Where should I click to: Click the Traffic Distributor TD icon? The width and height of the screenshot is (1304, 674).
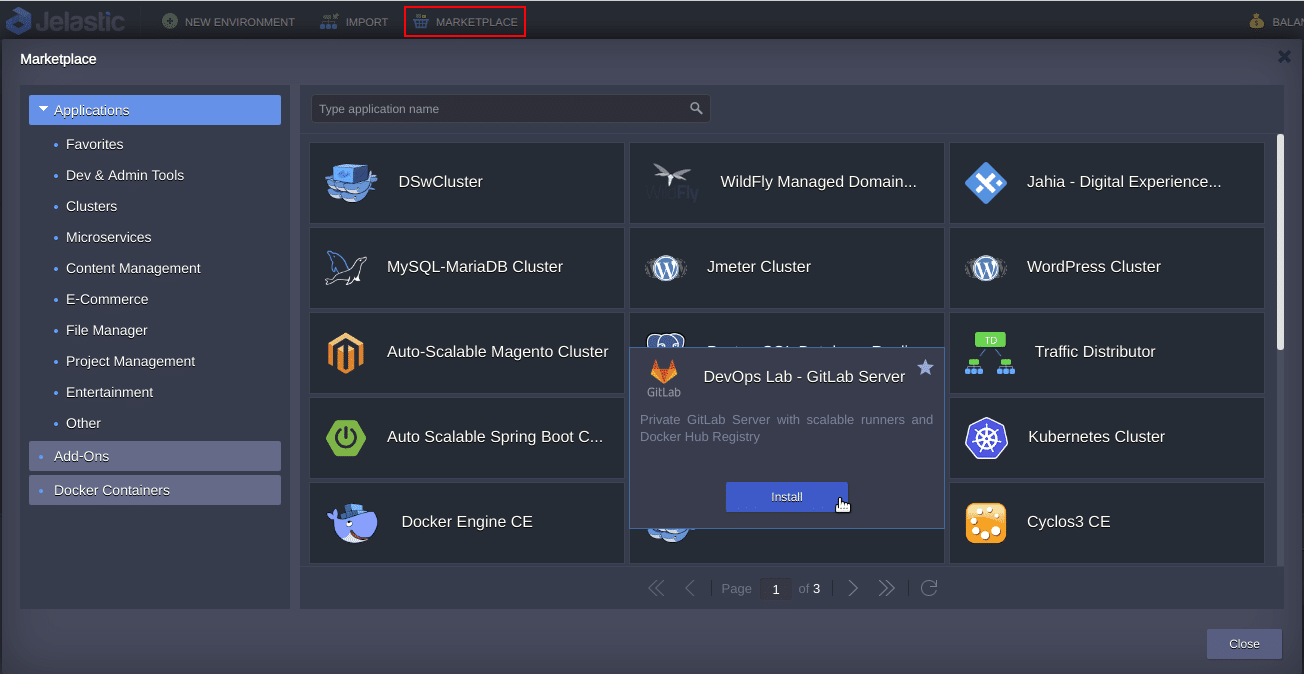click(x=990, y=352)
